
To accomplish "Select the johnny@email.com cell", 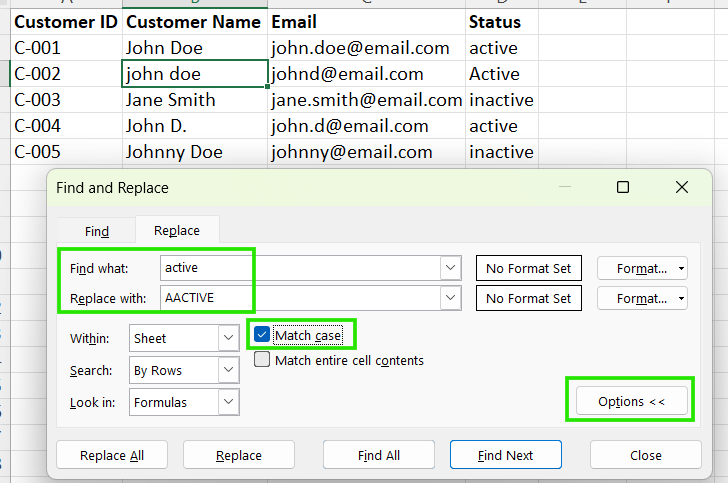I will coord(366,152).
